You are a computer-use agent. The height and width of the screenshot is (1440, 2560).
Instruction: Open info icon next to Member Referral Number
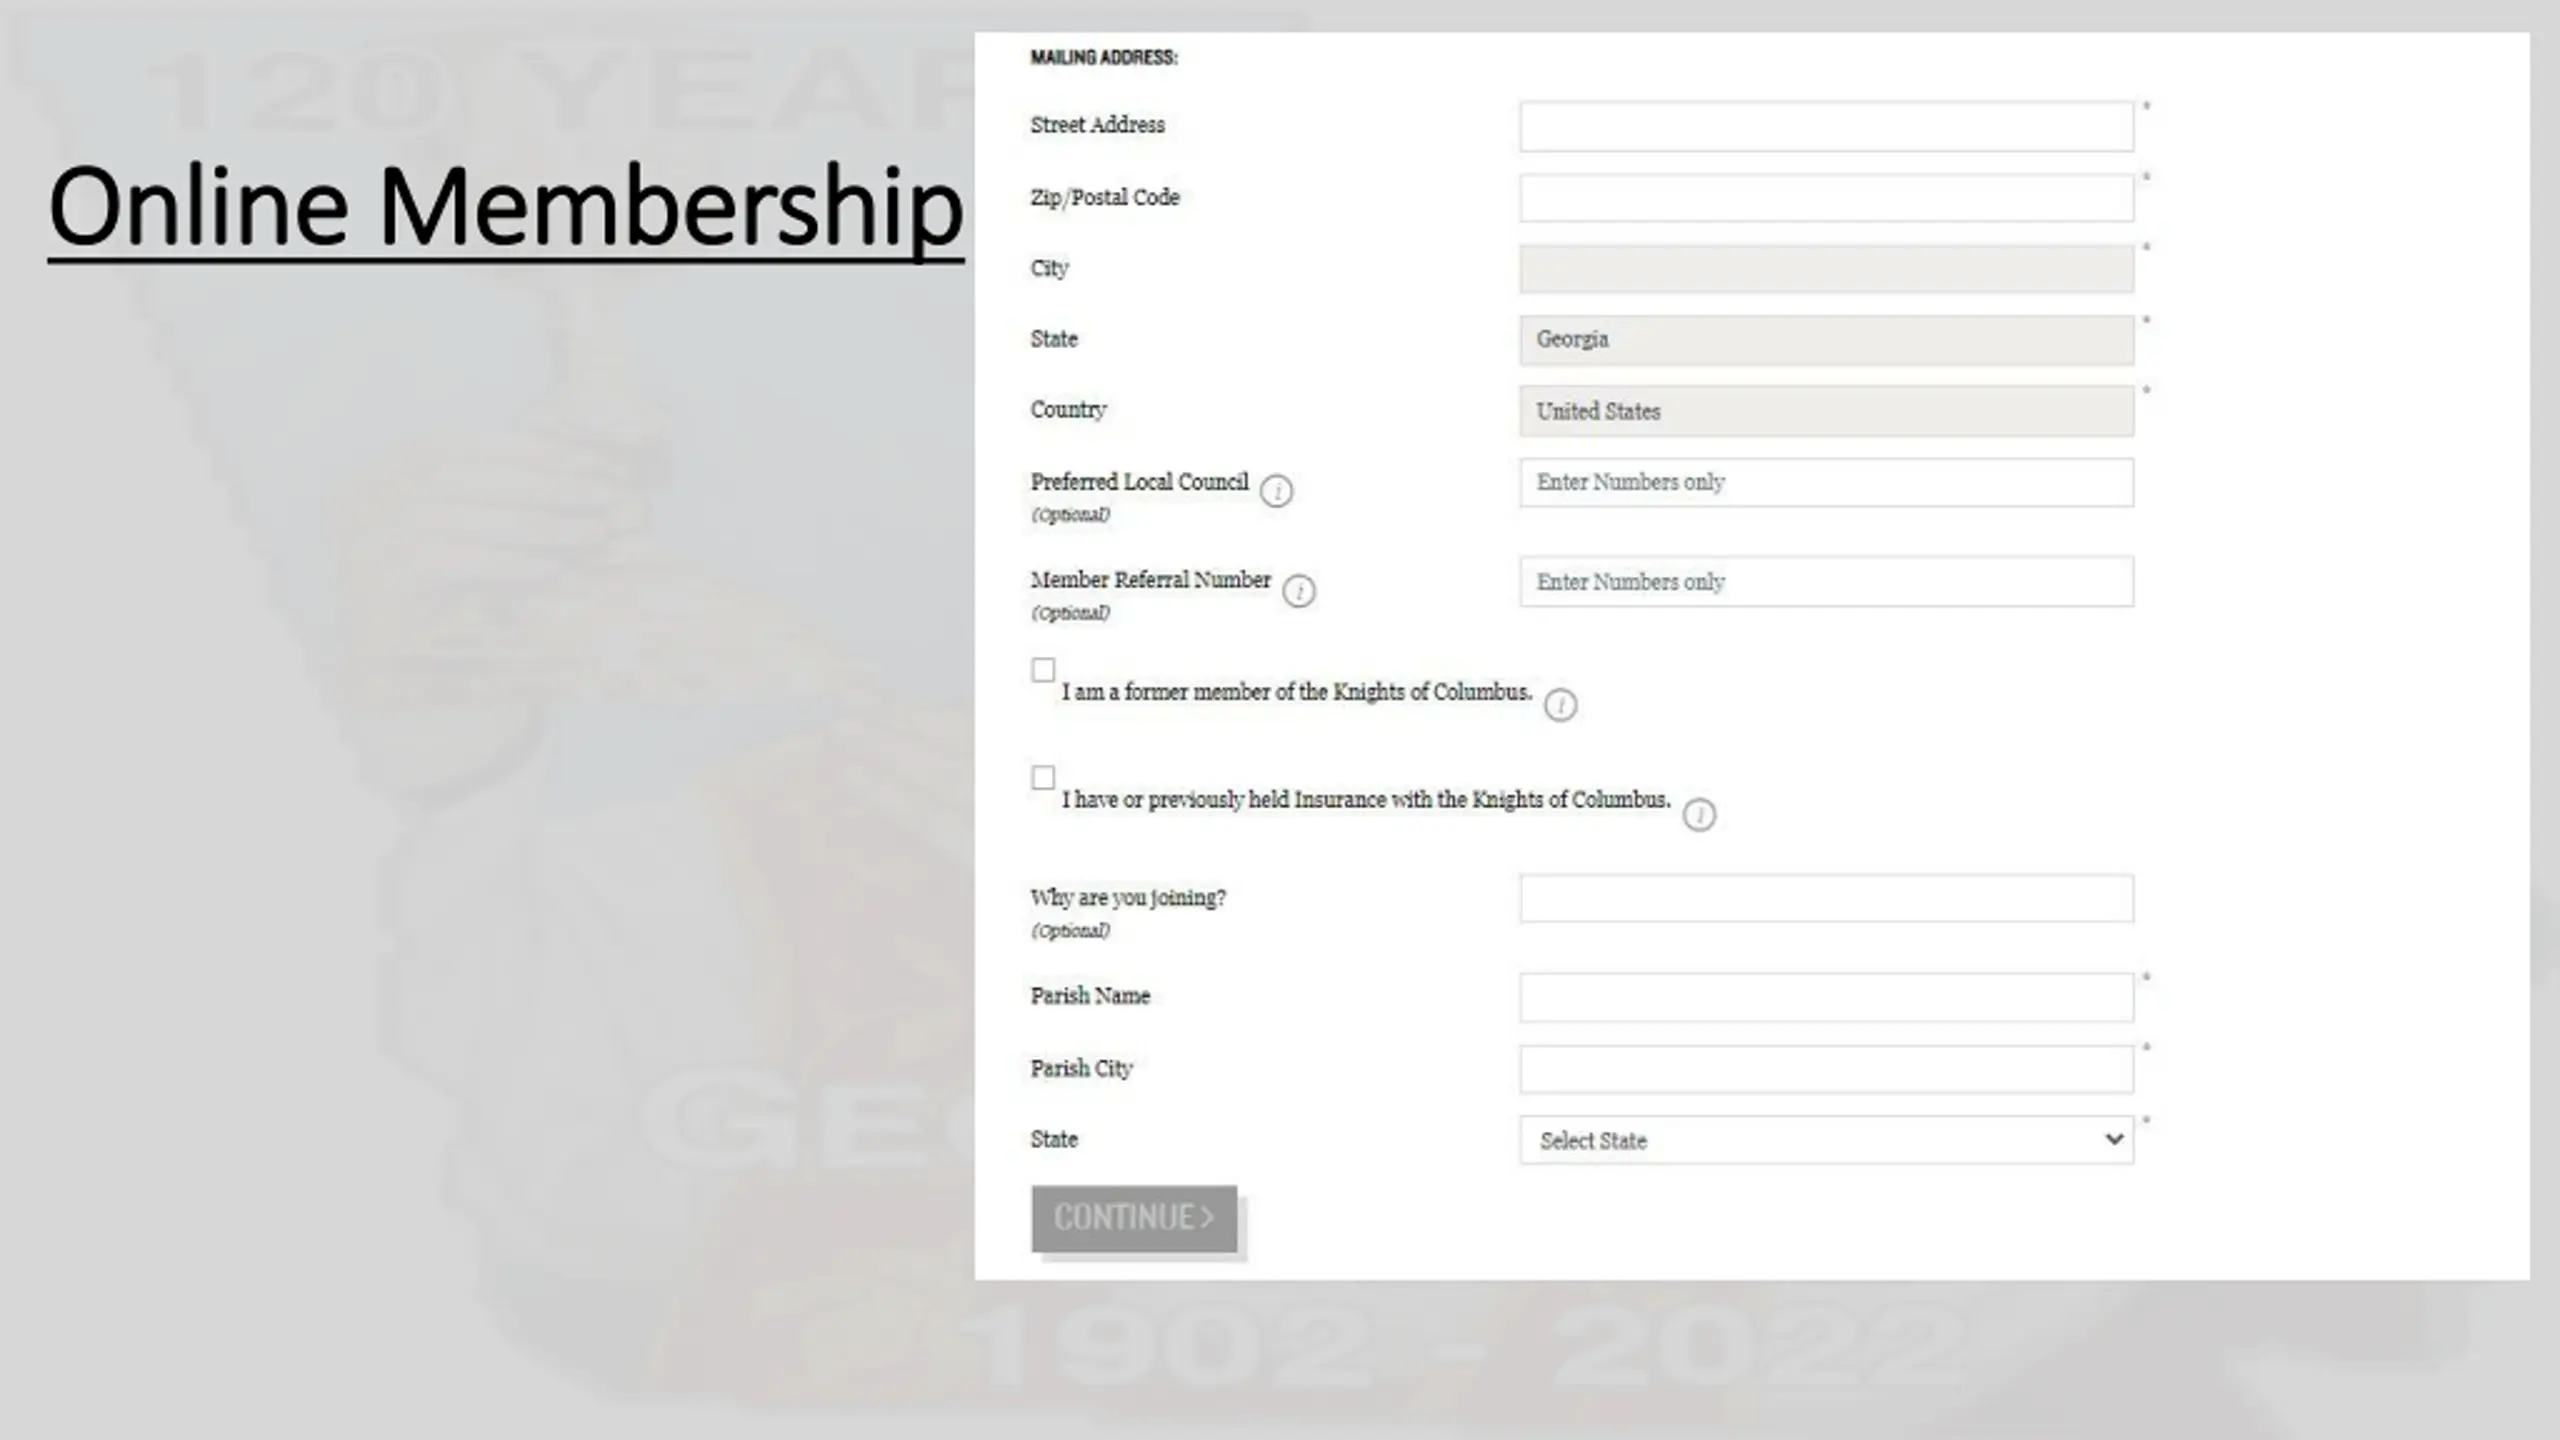click(1299, 591)
